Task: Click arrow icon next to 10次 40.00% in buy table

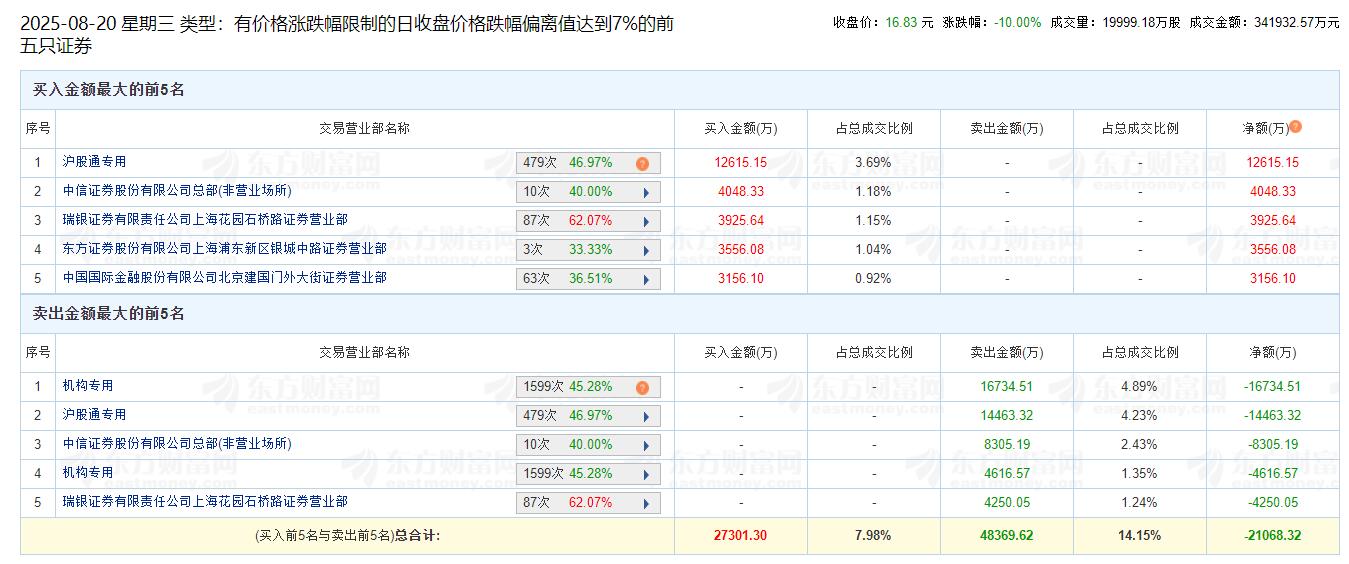Action: (x=646, y=192)
